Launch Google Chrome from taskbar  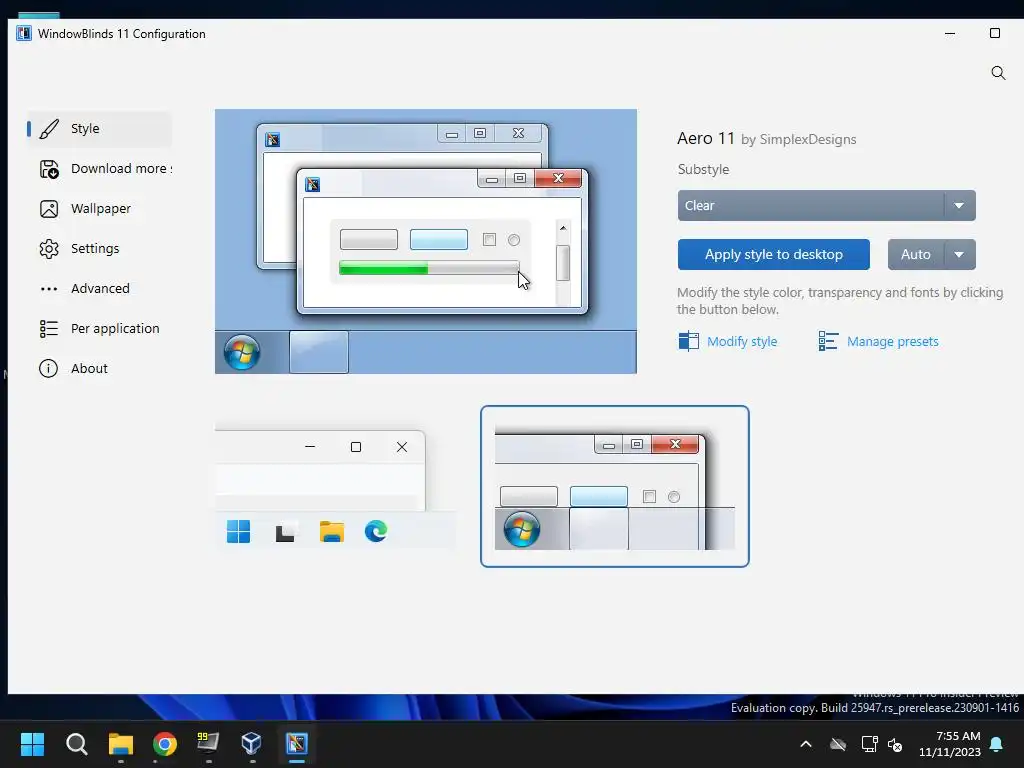point(165,744)
